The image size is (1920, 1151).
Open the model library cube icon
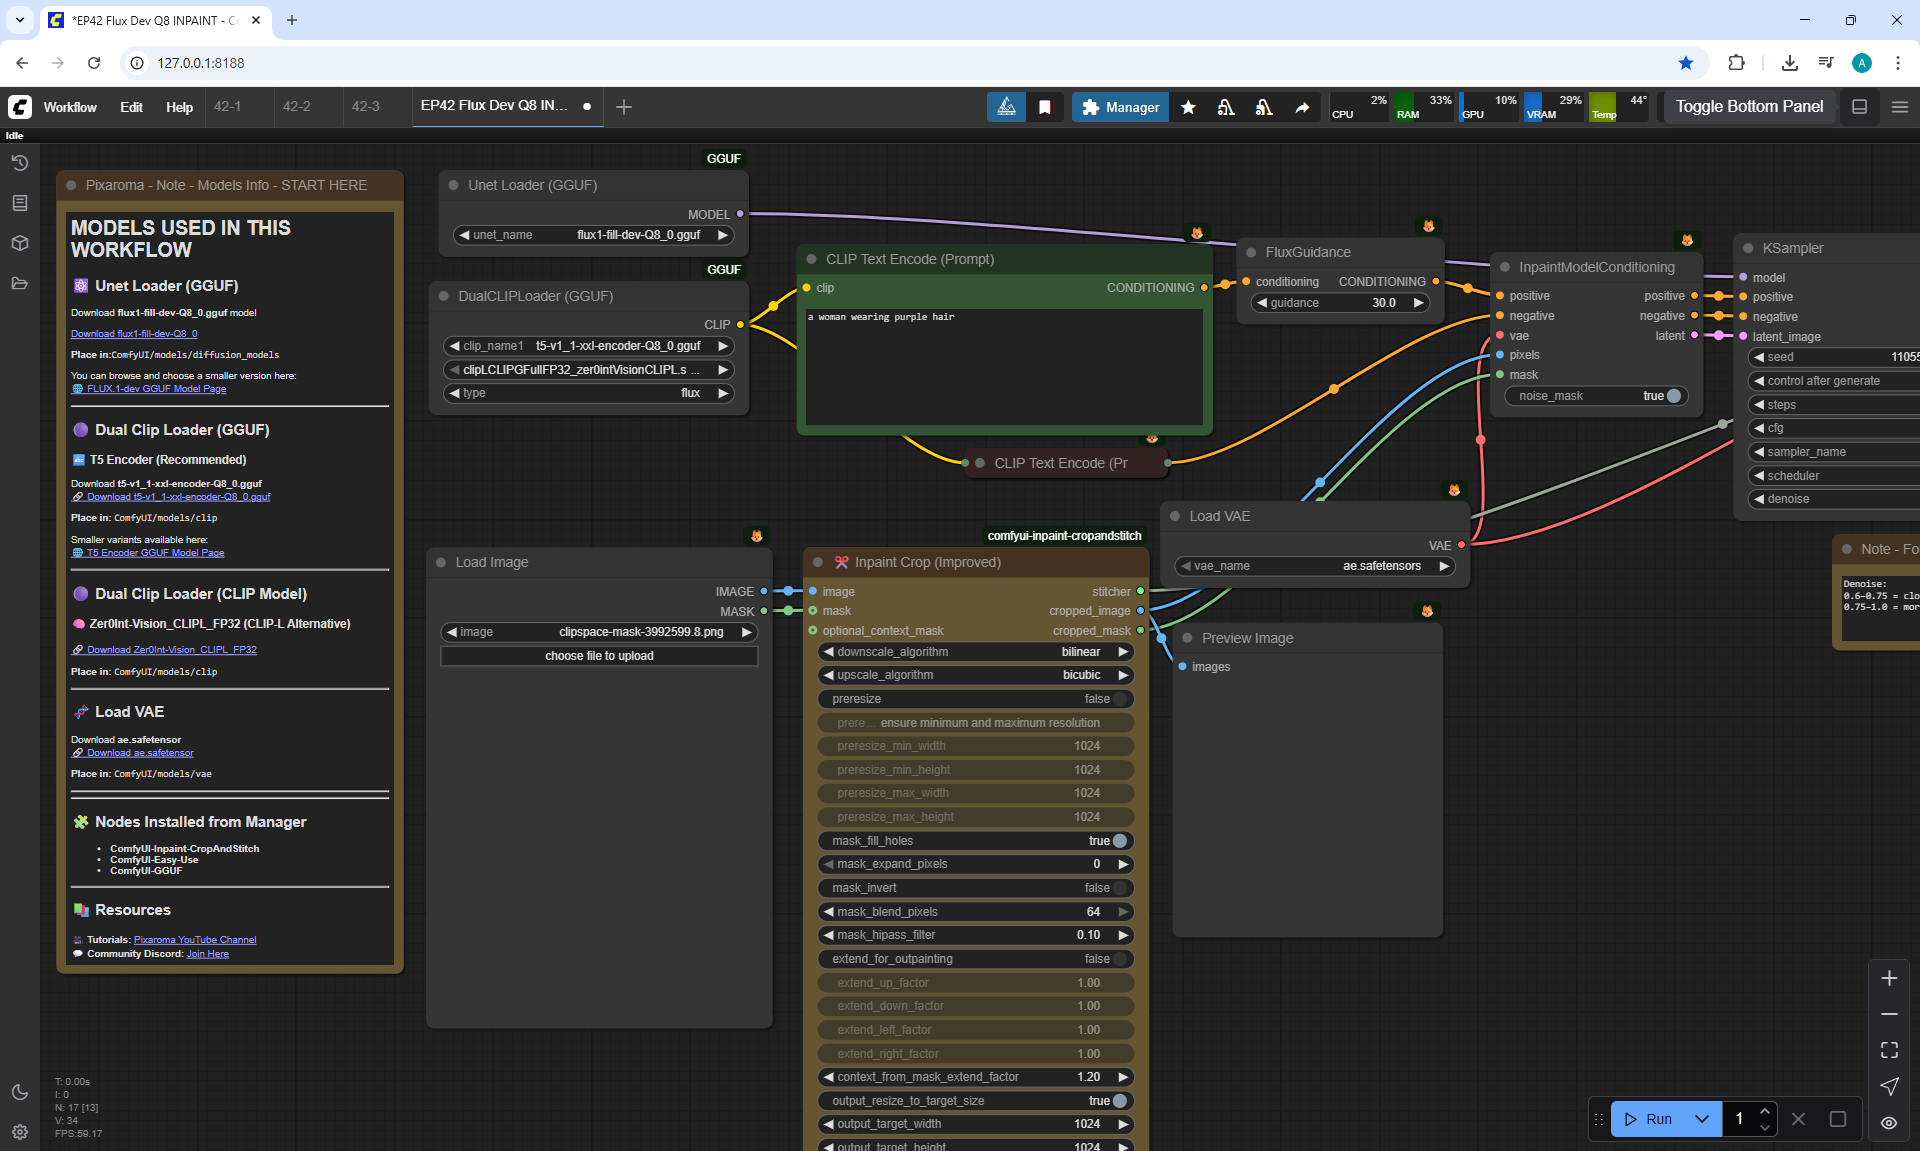click(19, 243)
